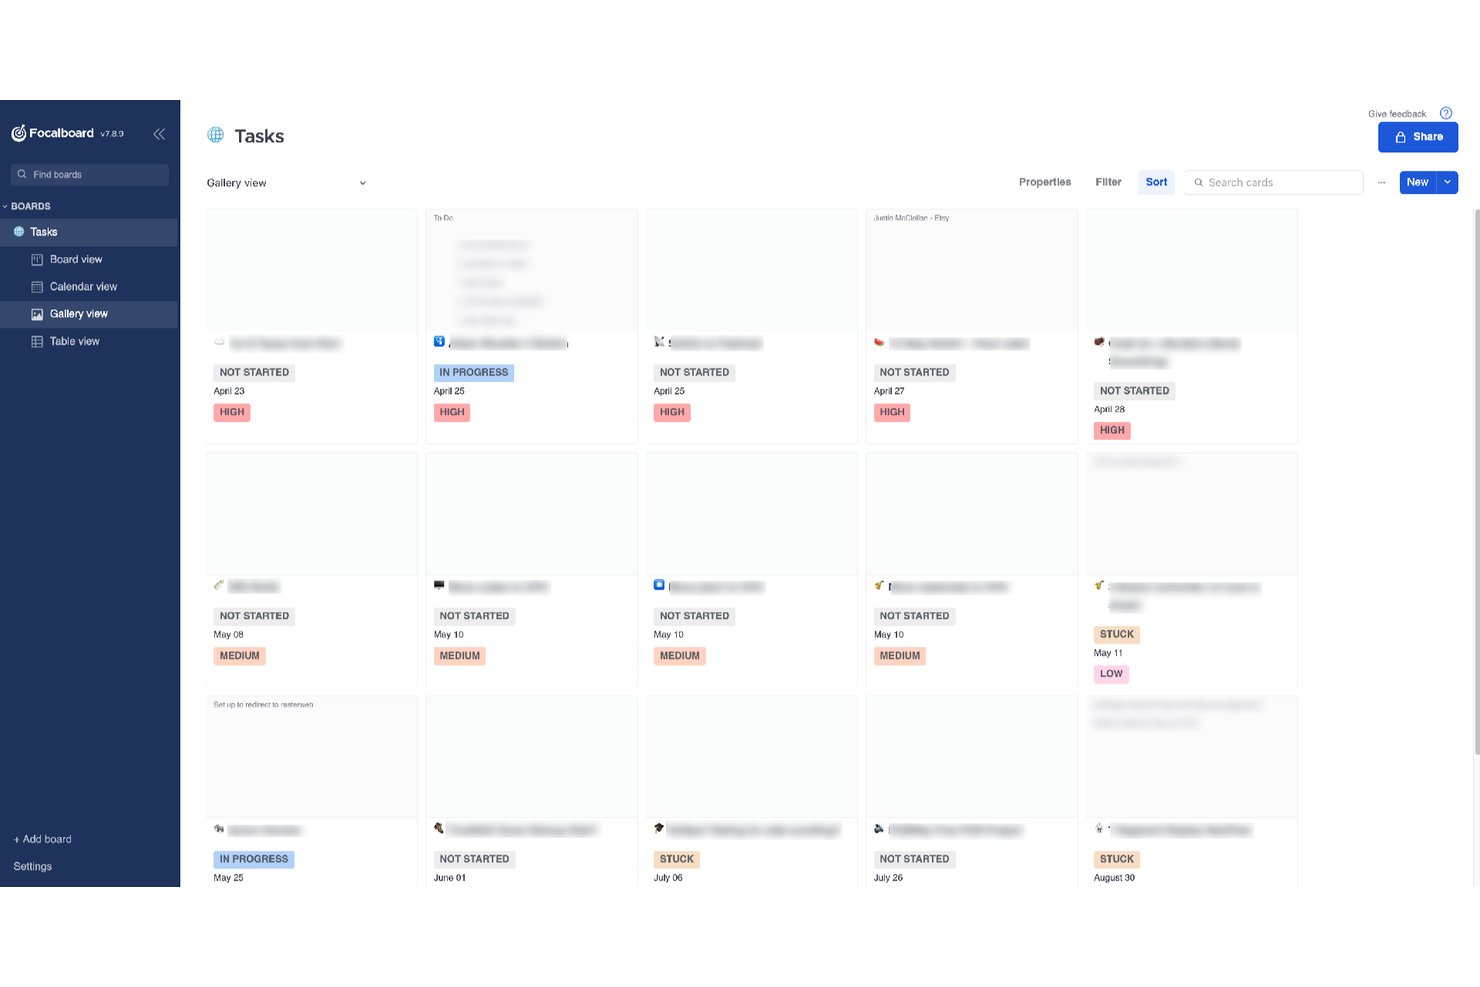Open help via the question mark icon

click(x=1445, y=113)
